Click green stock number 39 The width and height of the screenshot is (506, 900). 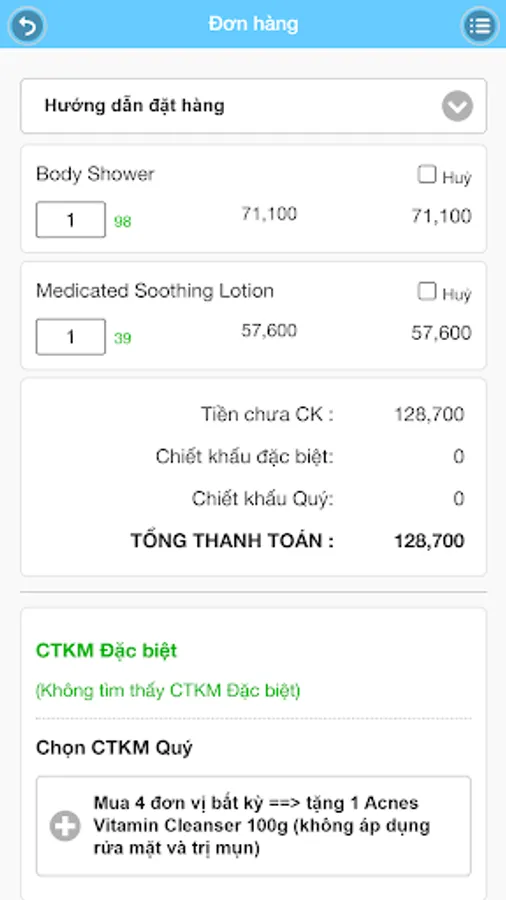click(x=122, y=339)
